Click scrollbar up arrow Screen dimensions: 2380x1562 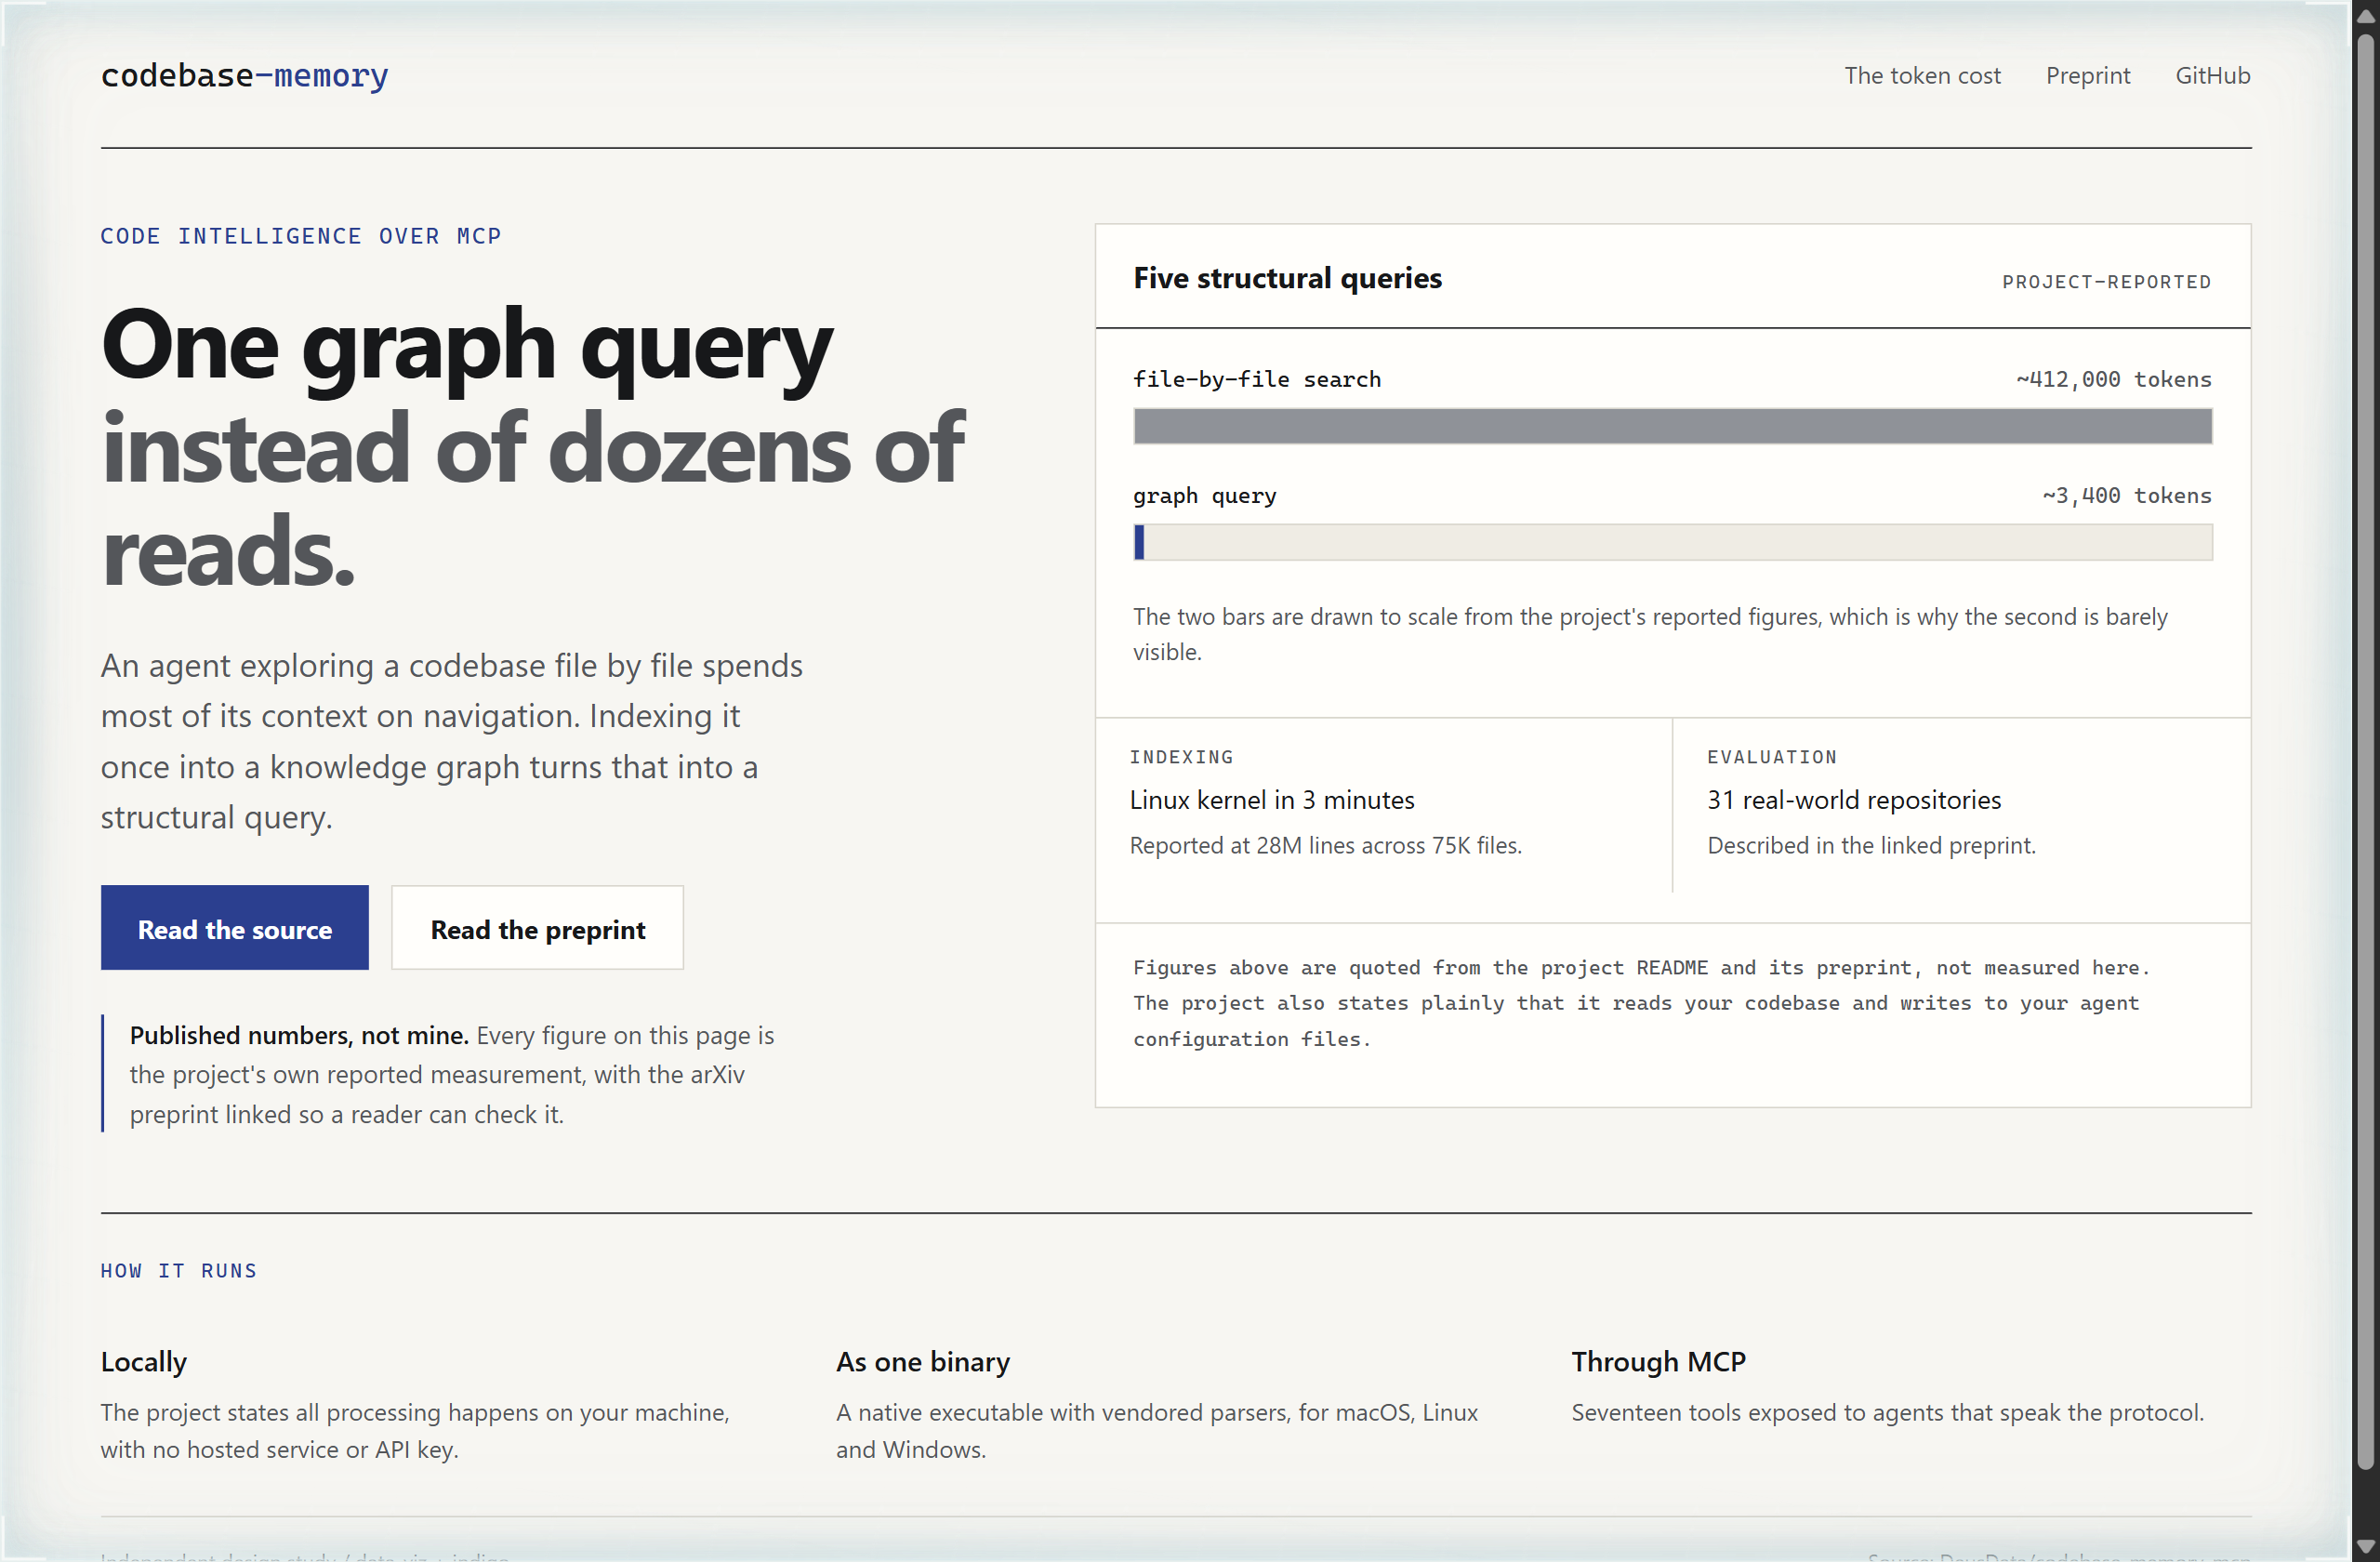click(2364, 16)
